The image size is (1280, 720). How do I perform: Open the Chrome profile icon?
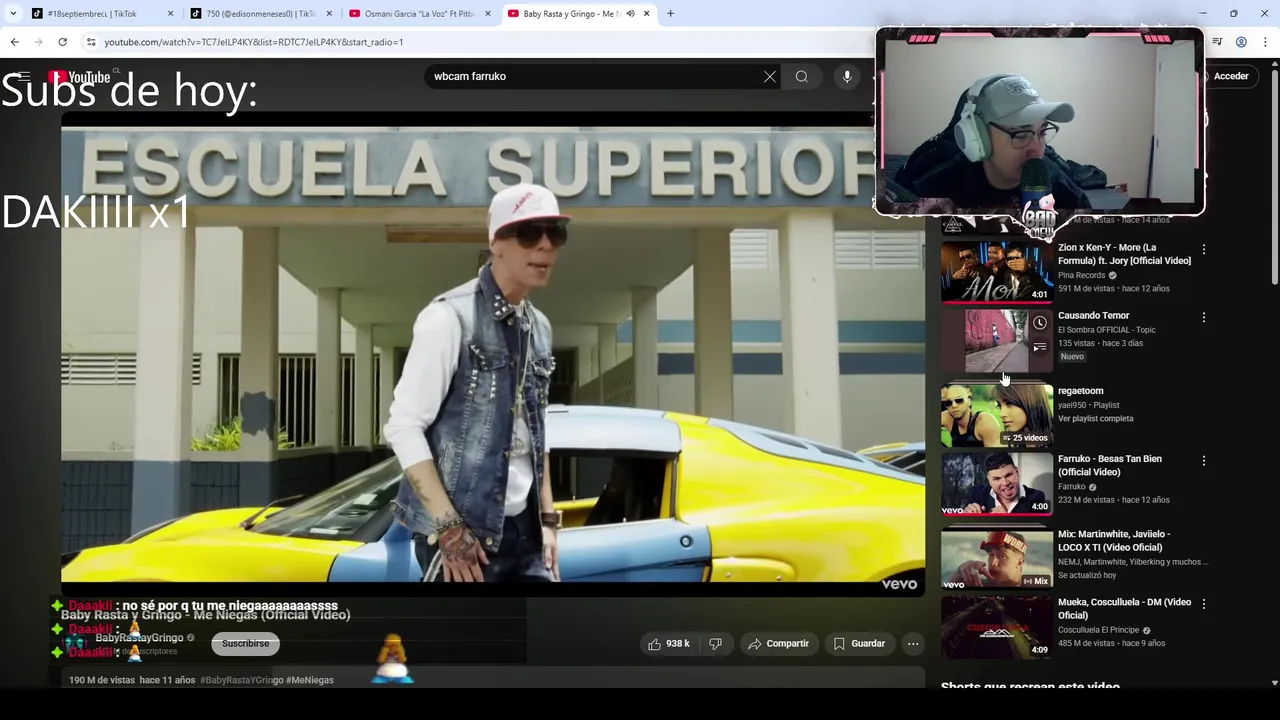point(1241,42)
